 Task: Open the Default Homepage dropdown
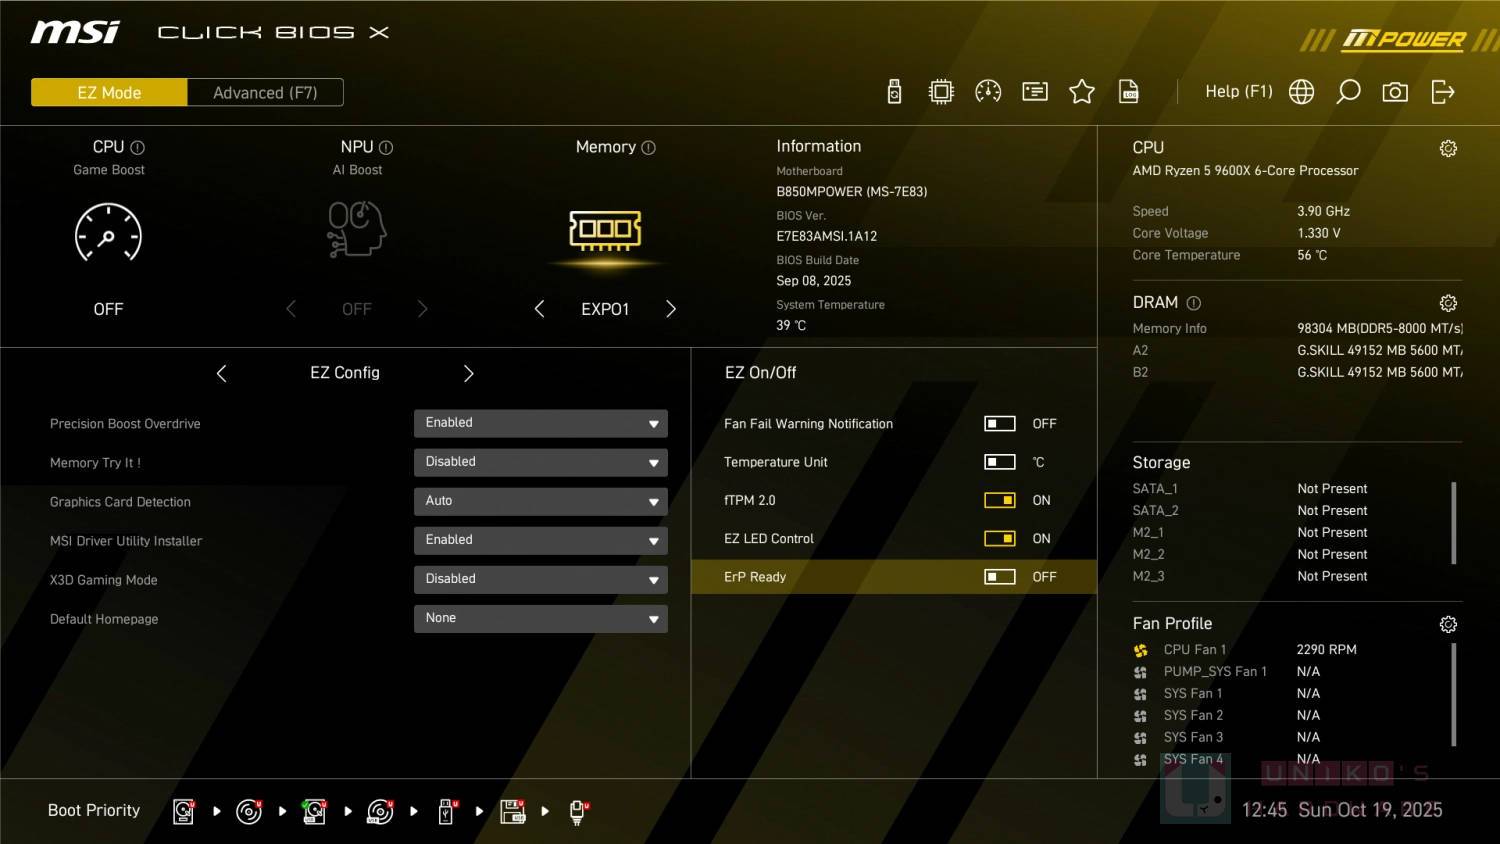[540, 618]
